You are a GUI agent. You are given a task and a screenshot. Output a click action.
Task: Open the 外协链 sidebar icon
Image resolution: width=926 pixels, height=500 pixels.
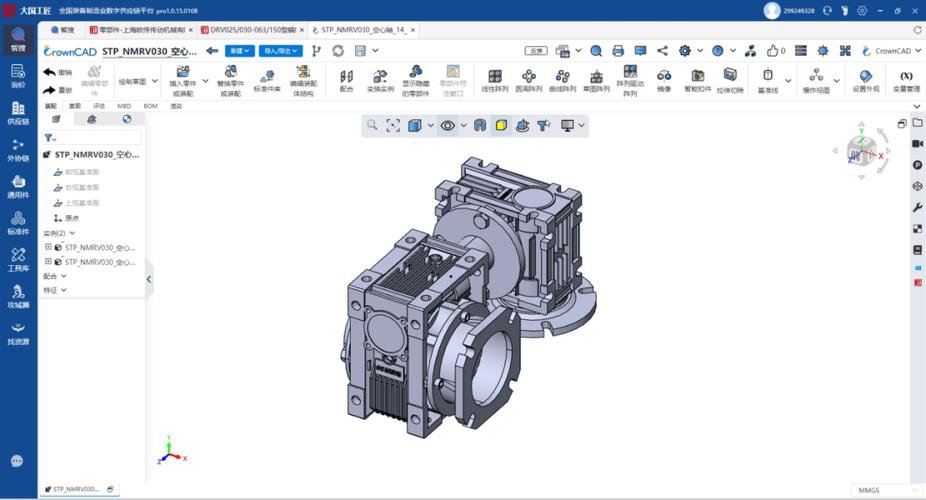(x=18, y=149)
